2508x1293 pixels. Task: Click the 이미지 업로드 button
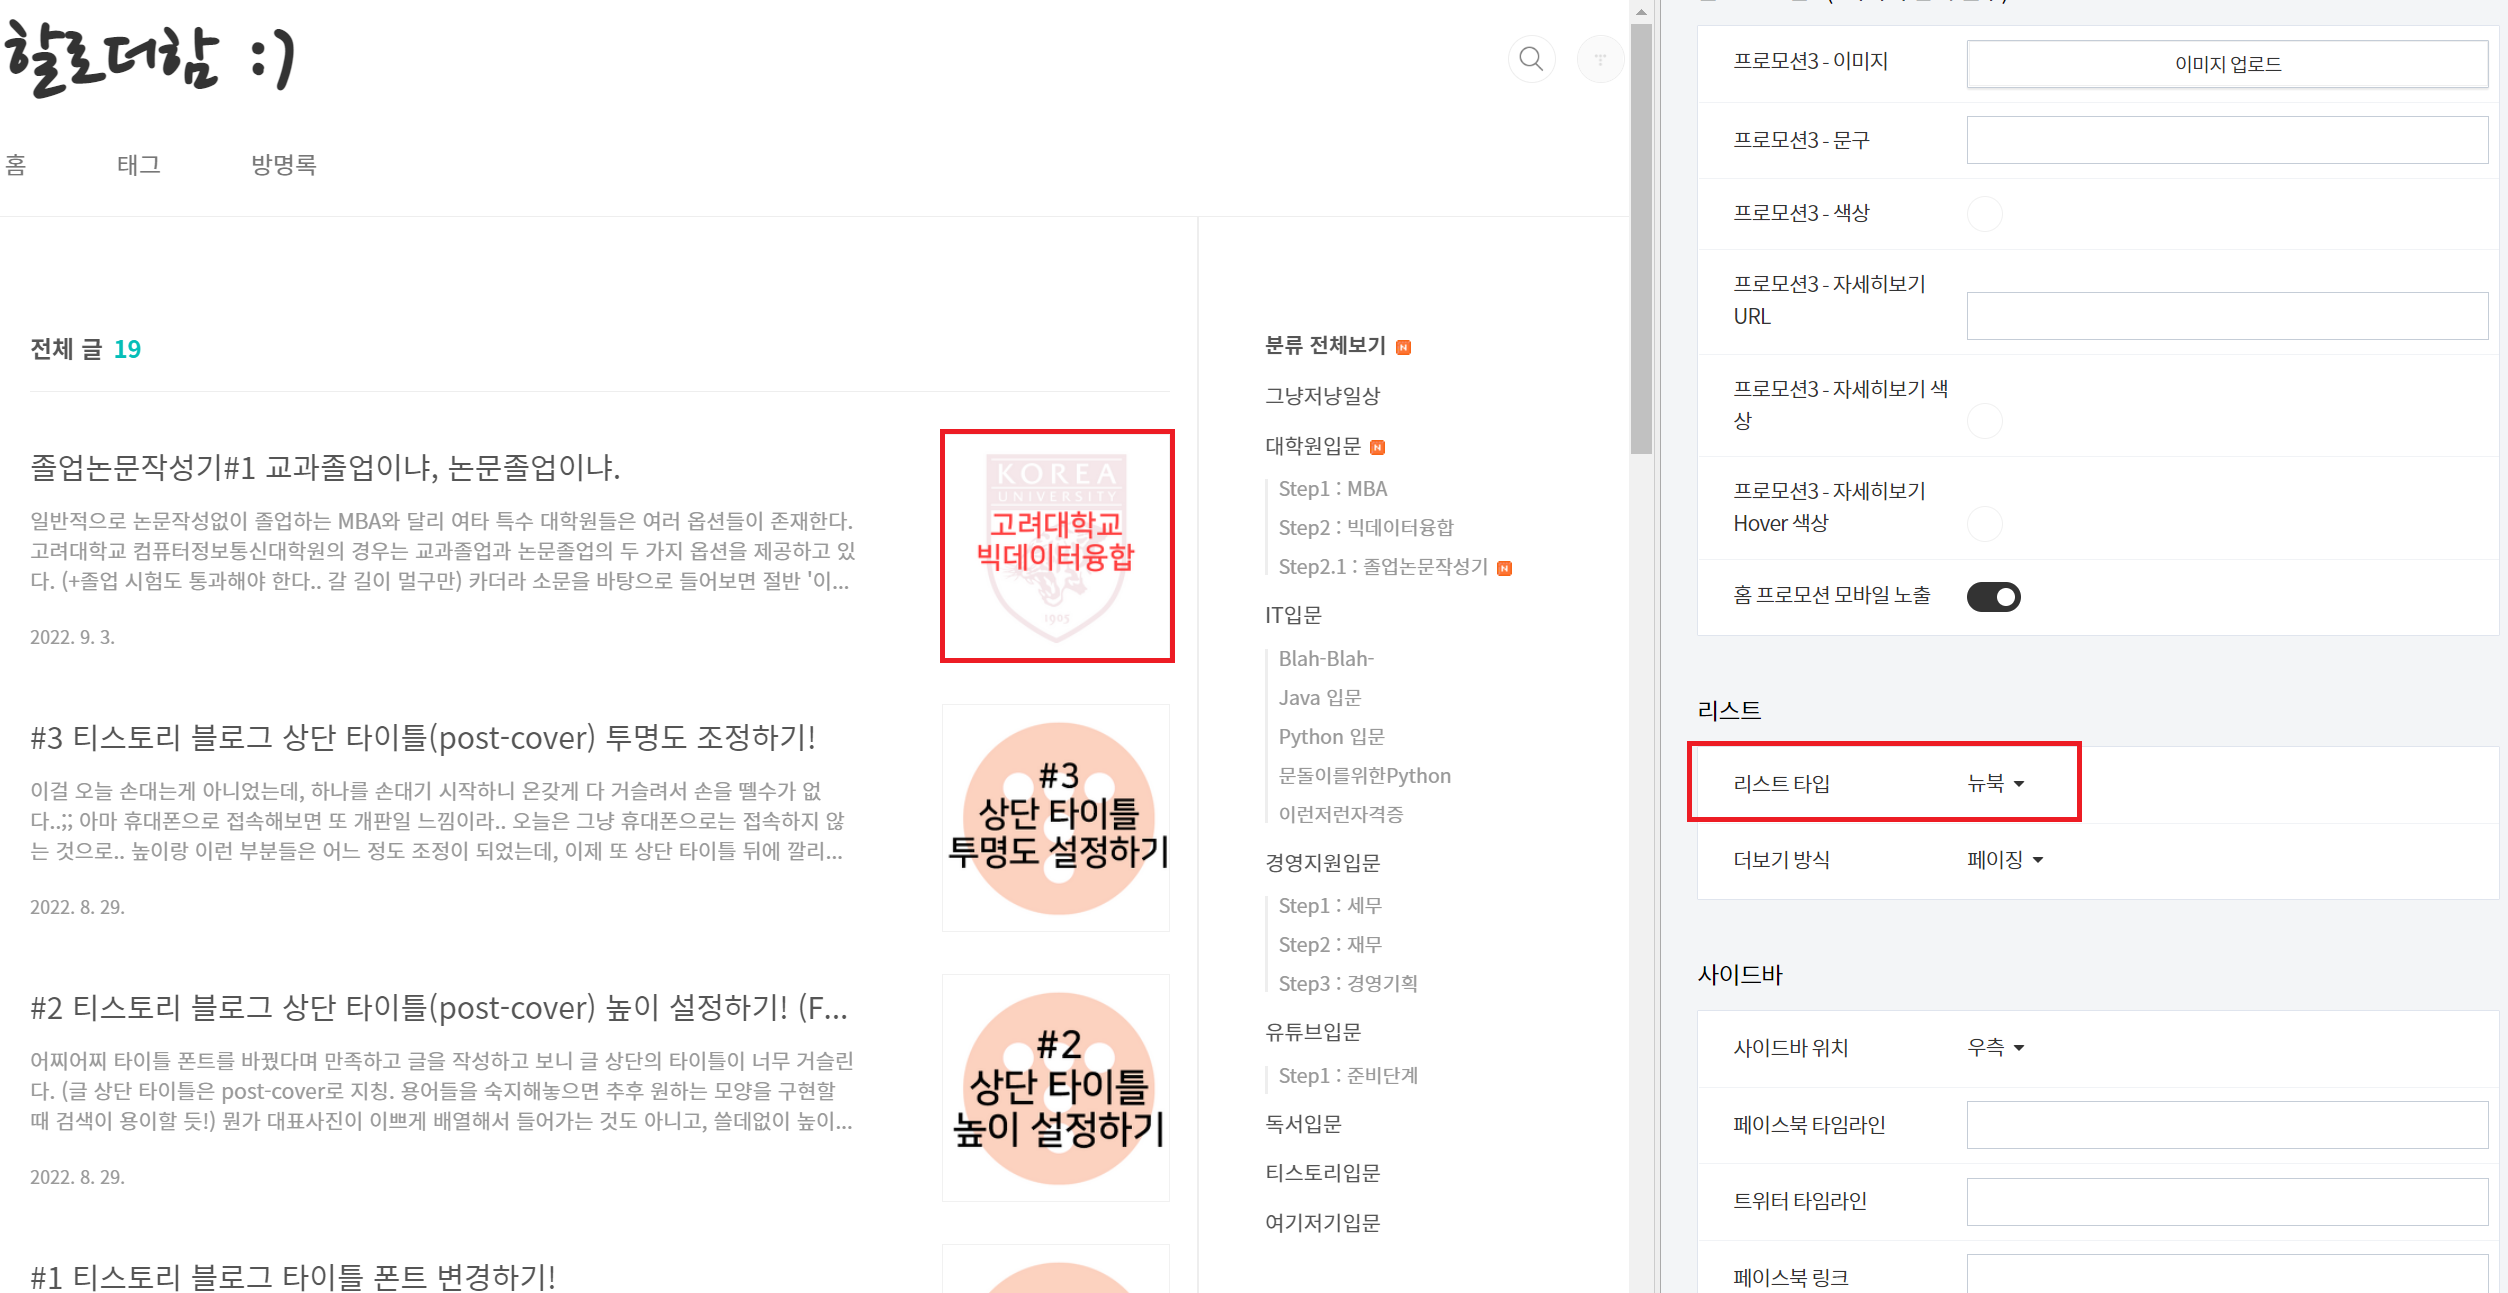coord(2226,64)
